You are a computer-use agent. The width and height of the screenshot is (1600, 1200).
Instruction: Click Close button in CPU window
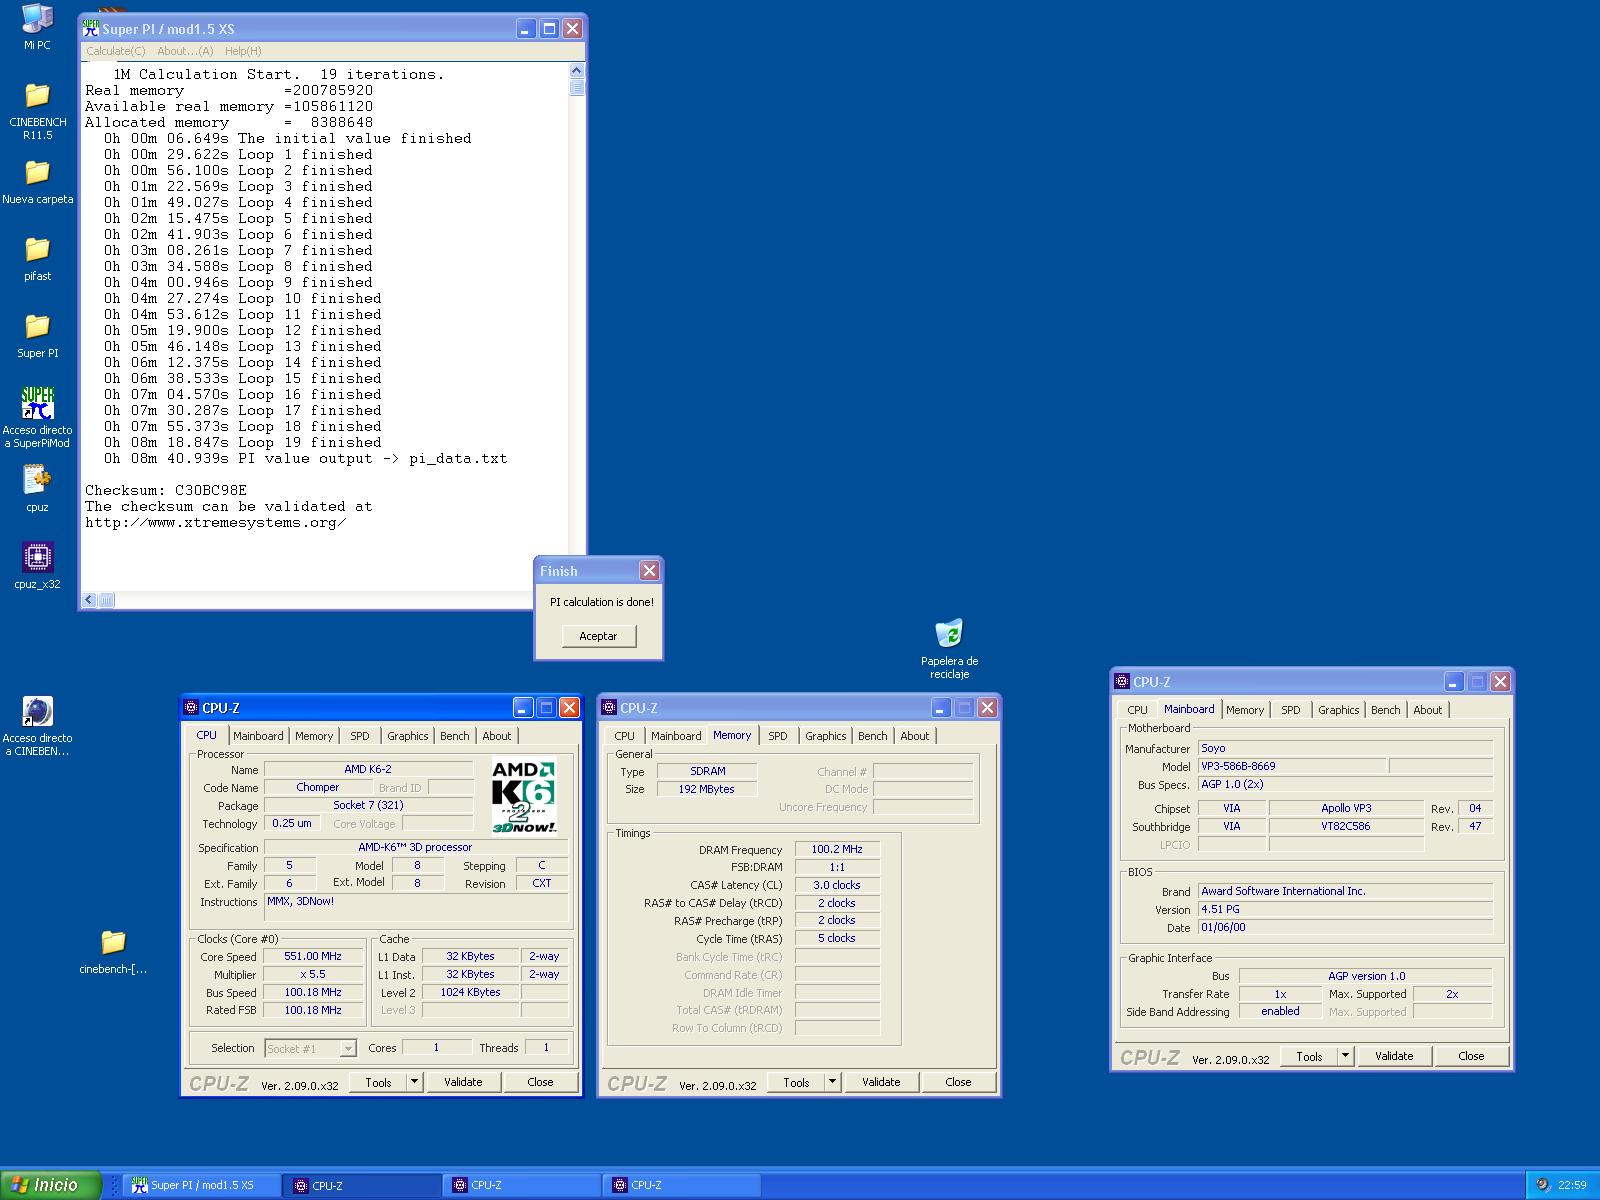point(540,1082)
